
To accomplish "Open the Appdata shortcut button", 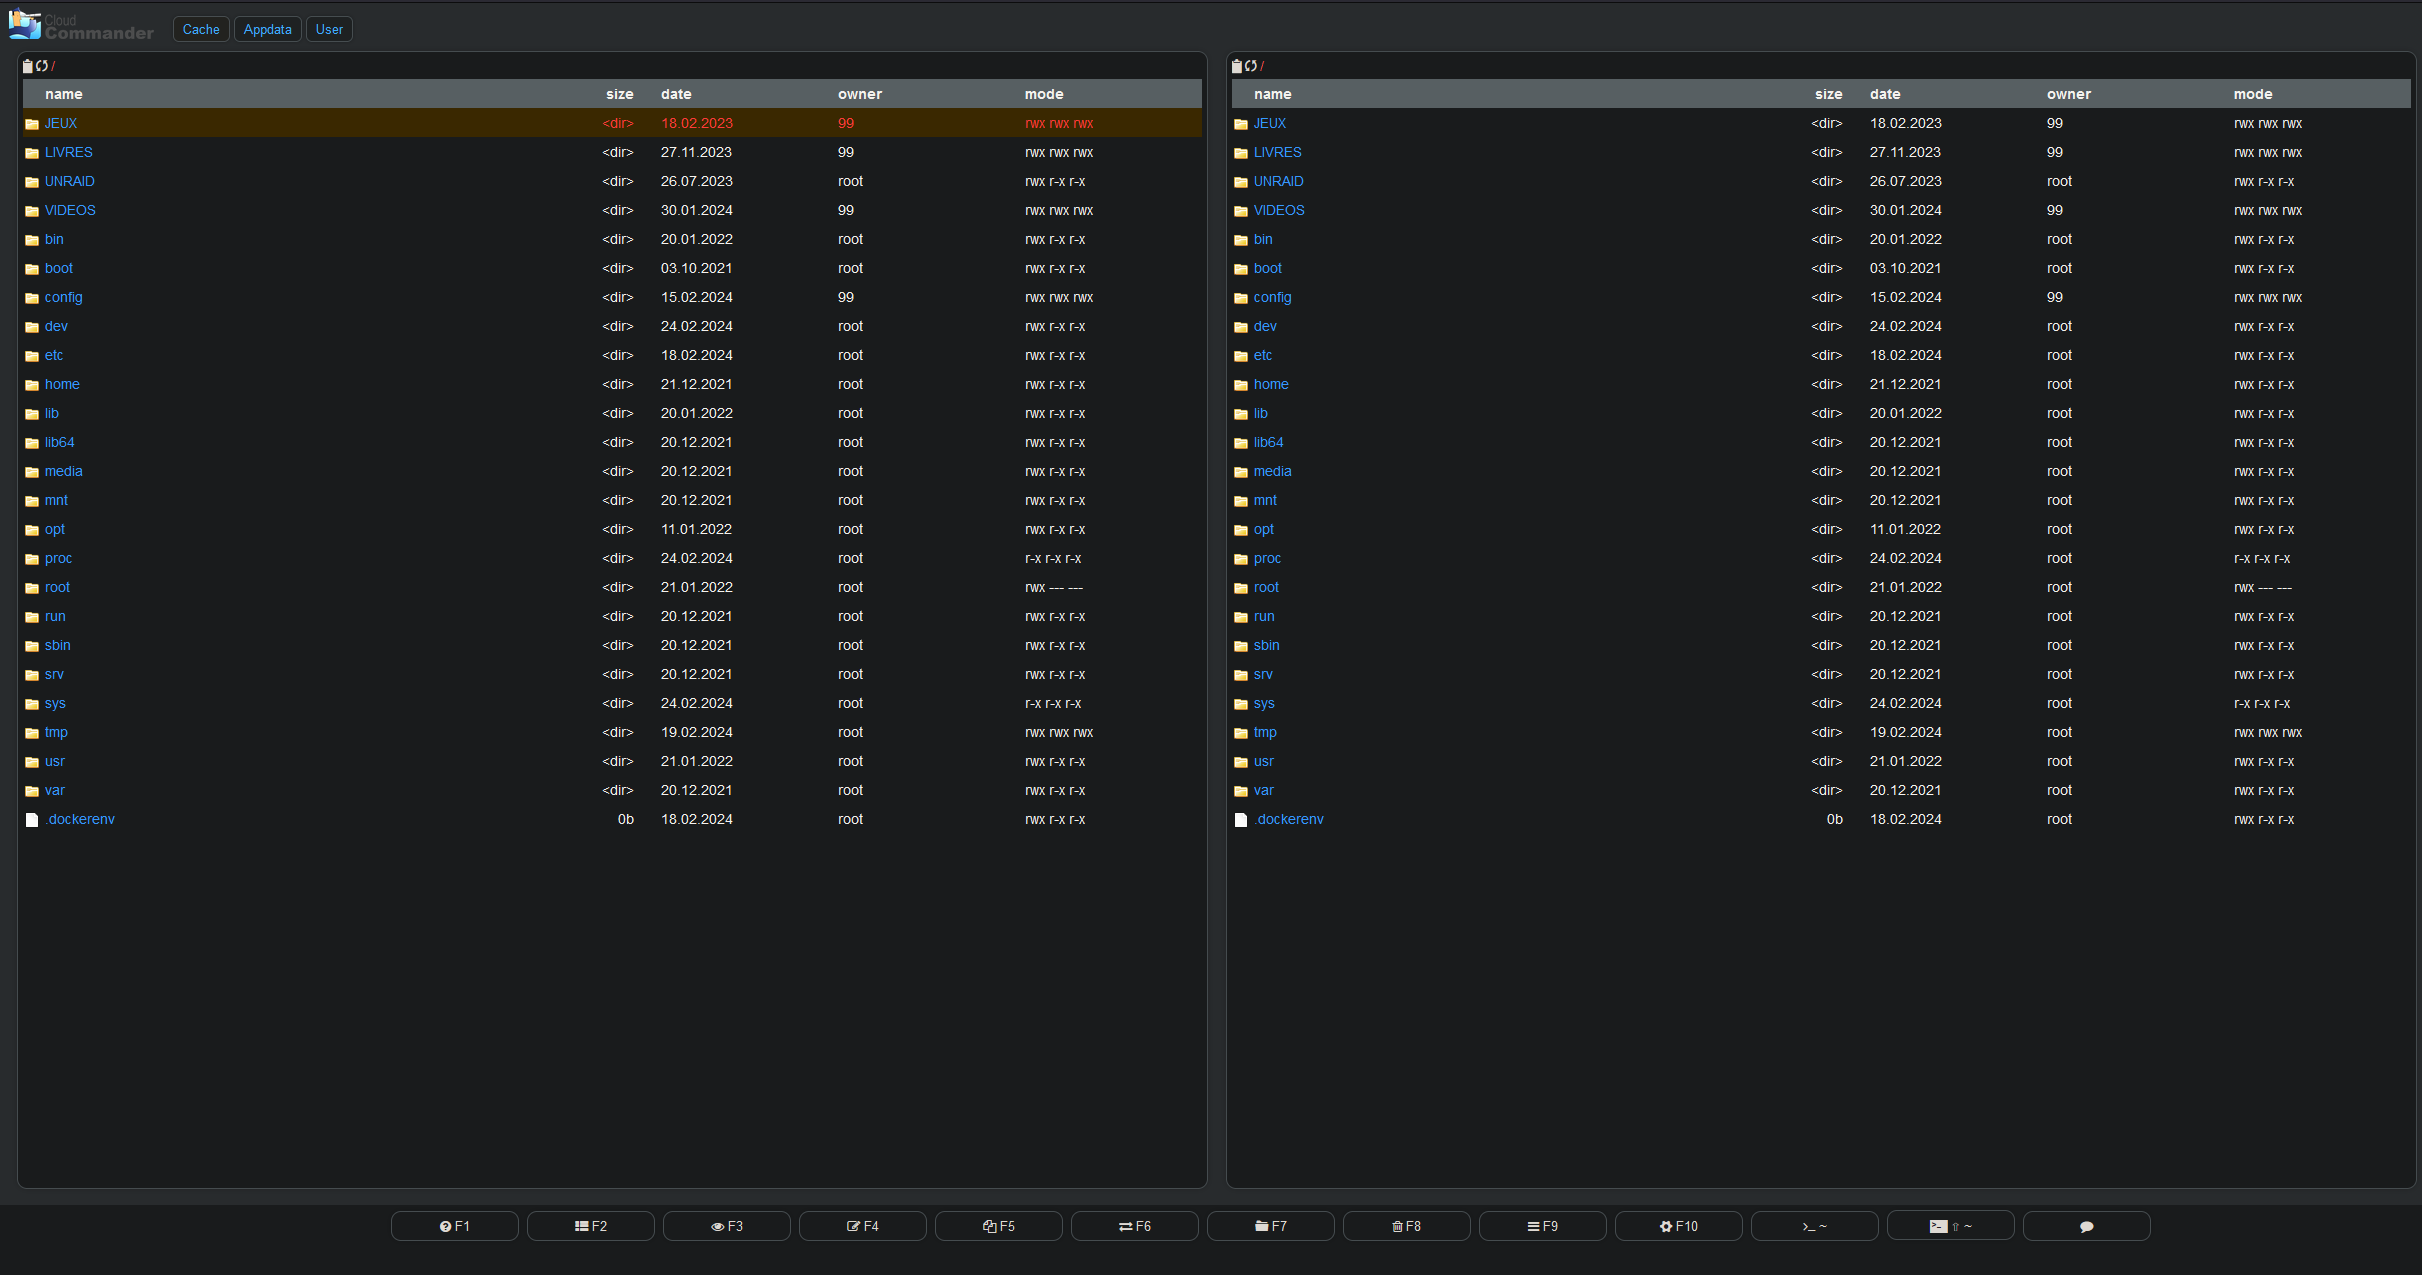I will pyautogui.click(x=268, y=29).
